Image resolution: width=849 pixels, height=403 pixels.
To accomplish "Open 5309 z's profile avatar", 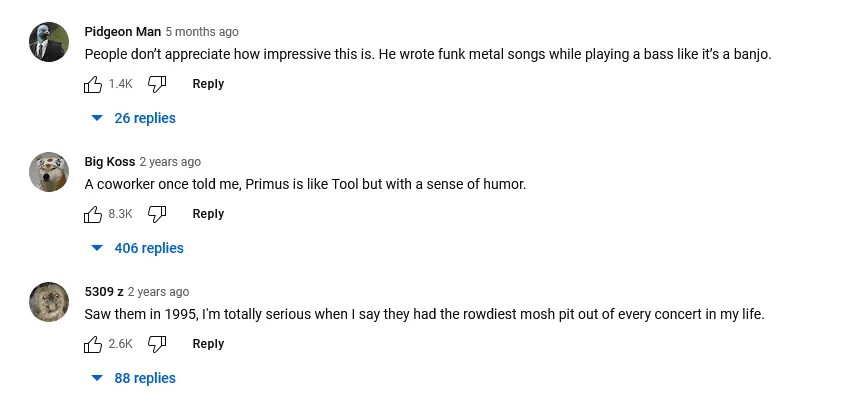I will [49, 302].
